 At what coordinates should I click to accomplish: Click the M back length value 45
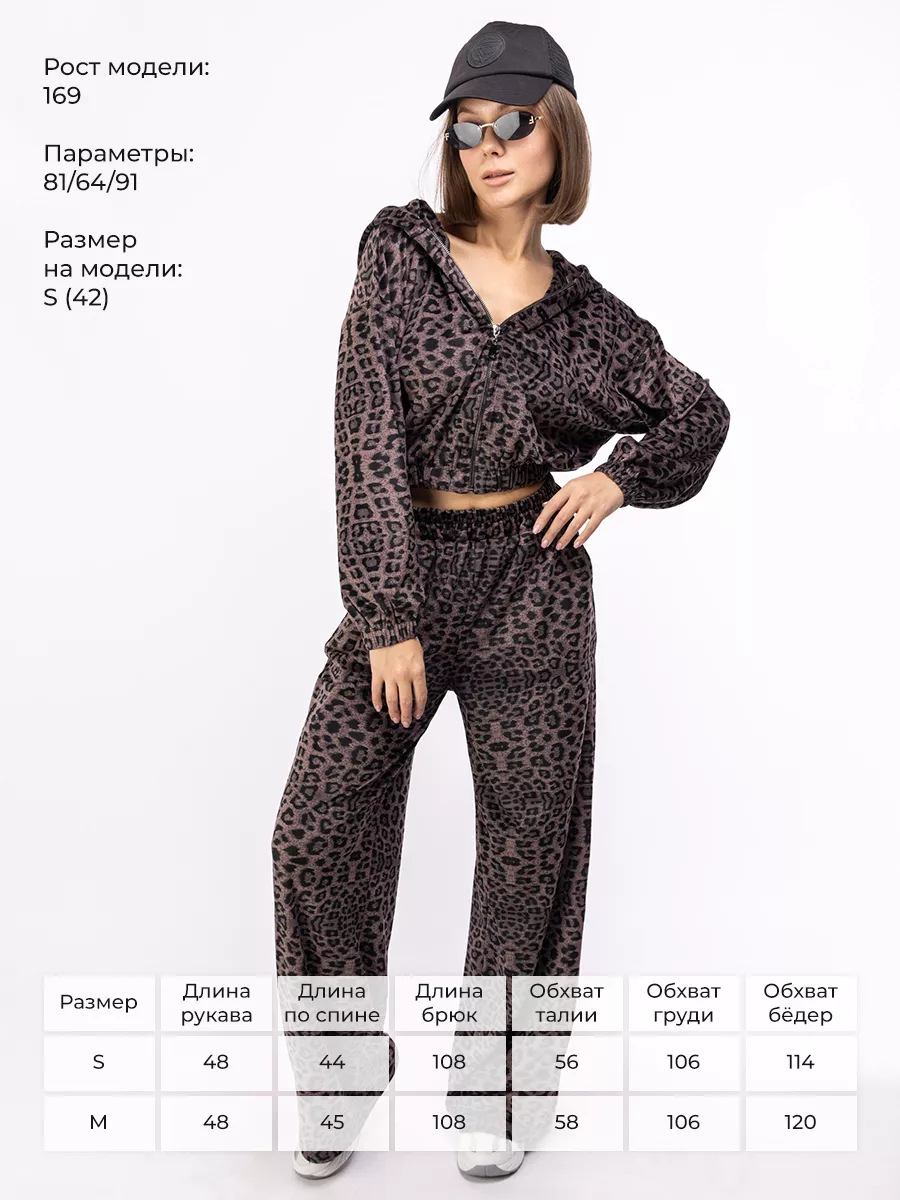(x=333, y=1123)
